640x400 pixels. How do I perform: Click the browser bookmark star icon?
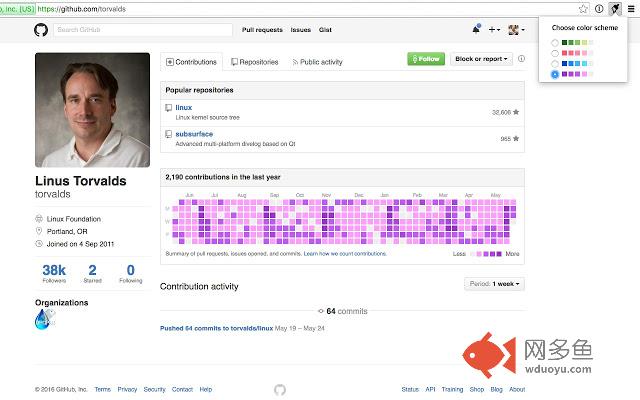[x=583, y=9]
